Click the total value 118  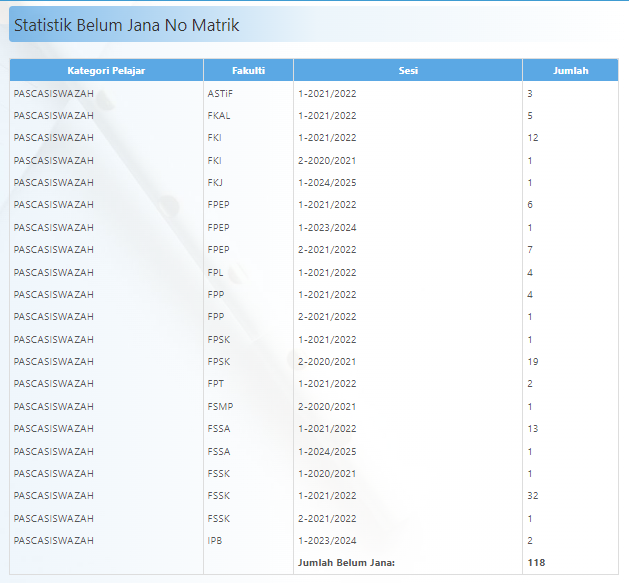point(536,563)
